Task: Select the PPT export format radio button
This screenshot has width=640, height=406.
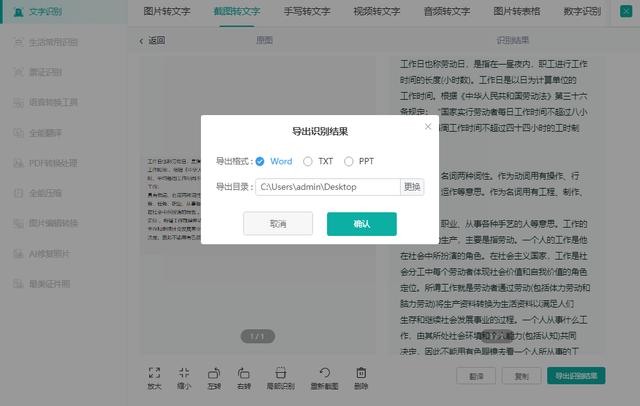Action: tap(349, 162)
